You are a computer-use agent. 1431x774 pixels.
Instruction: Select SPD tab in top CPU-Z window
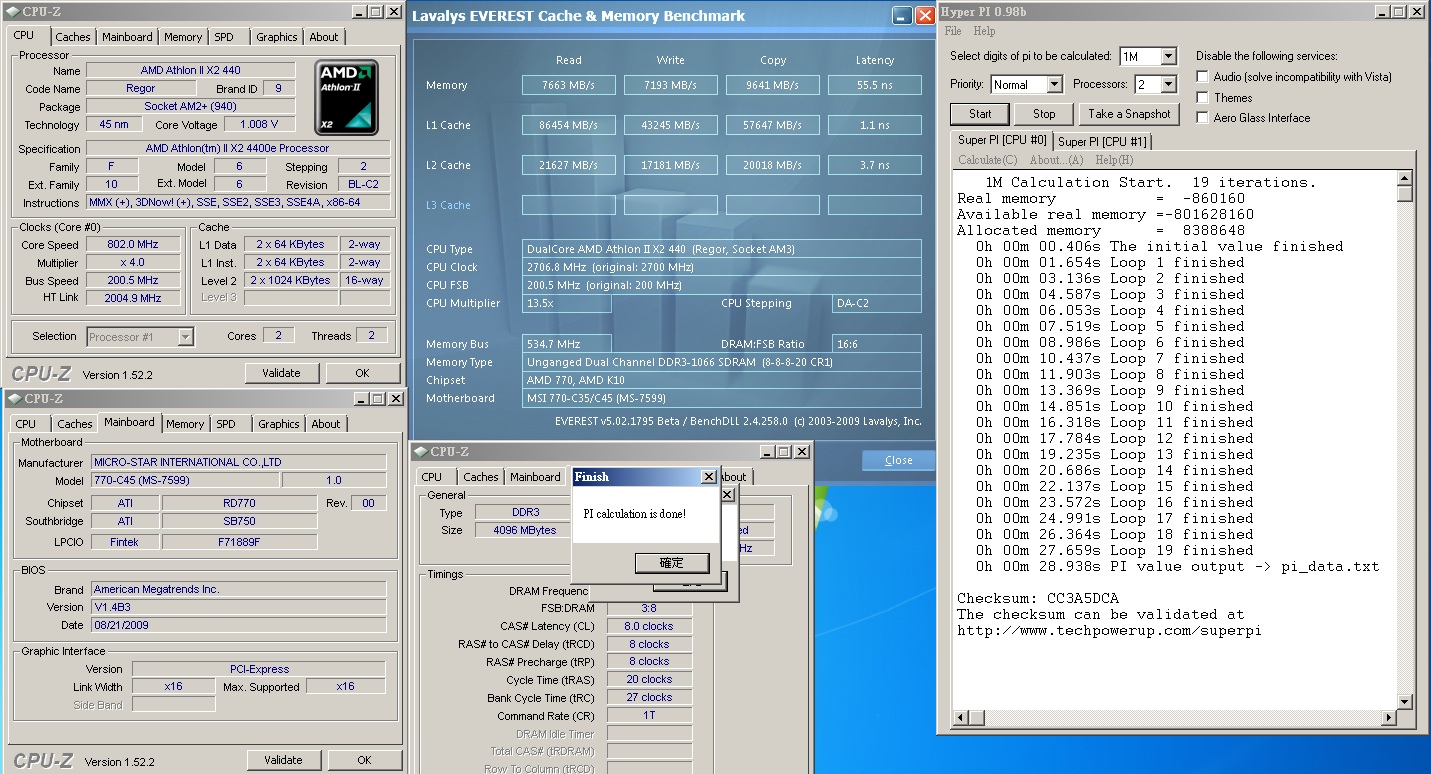point(224,37)
